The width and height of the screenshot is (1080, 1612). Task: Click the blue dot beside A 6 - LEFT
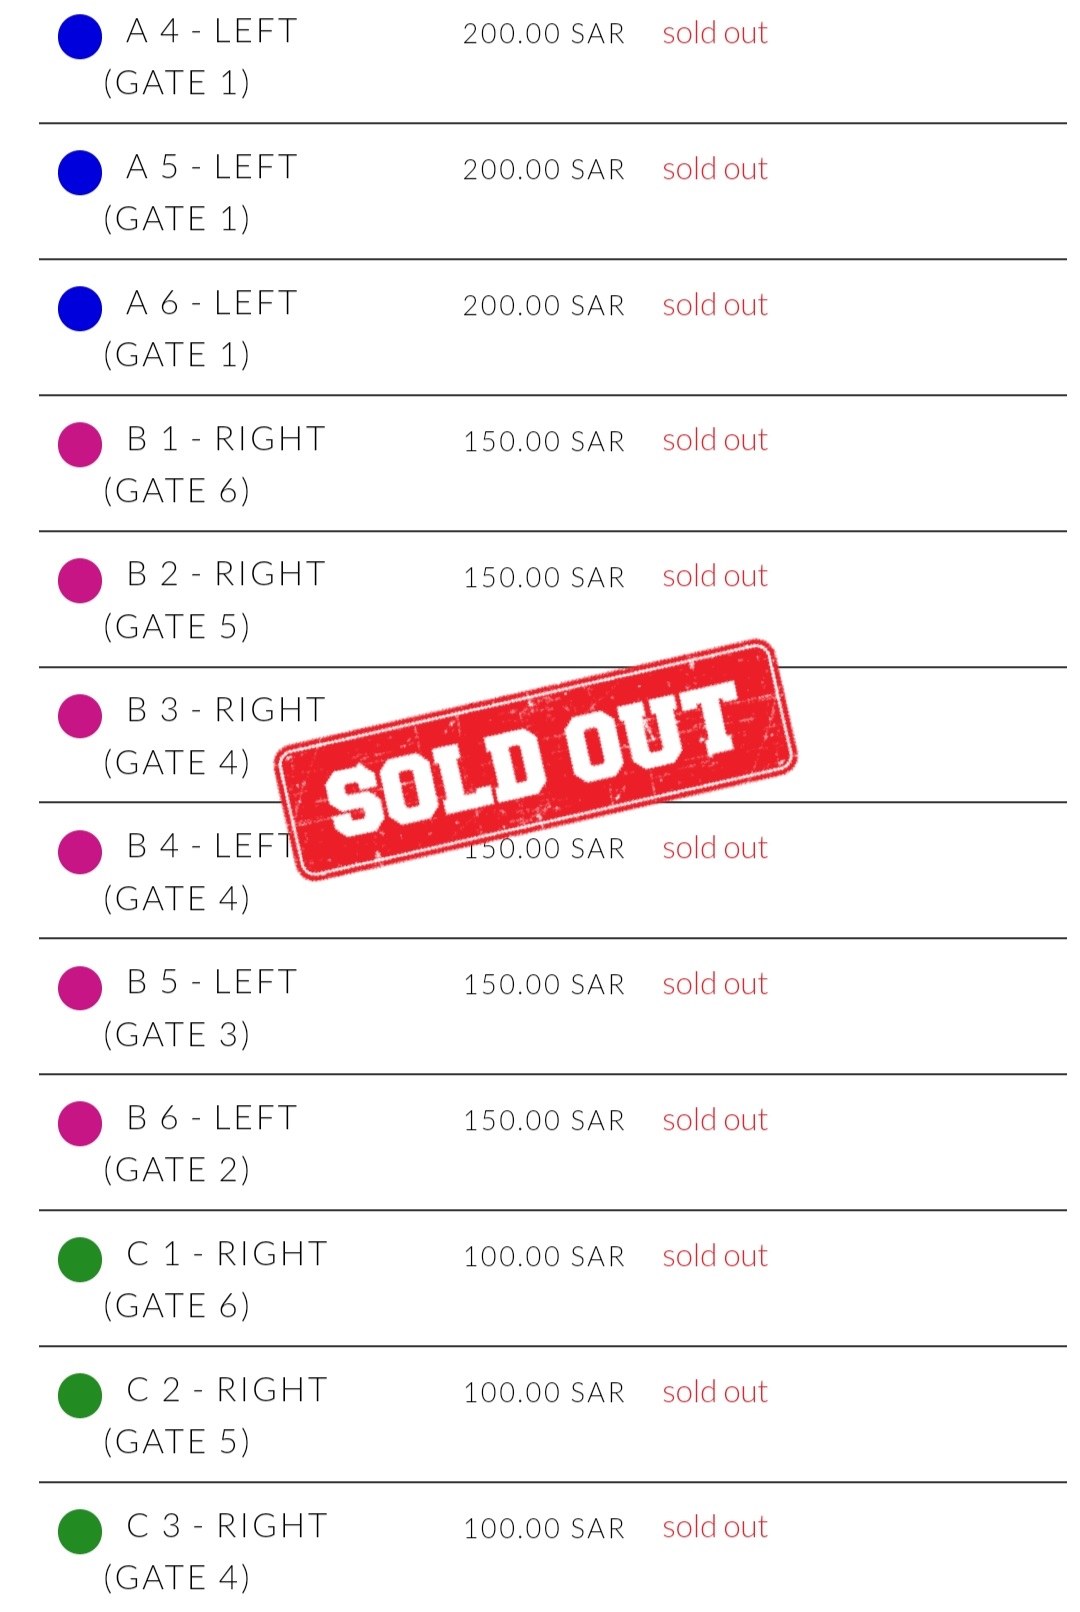tap(80, 309)
